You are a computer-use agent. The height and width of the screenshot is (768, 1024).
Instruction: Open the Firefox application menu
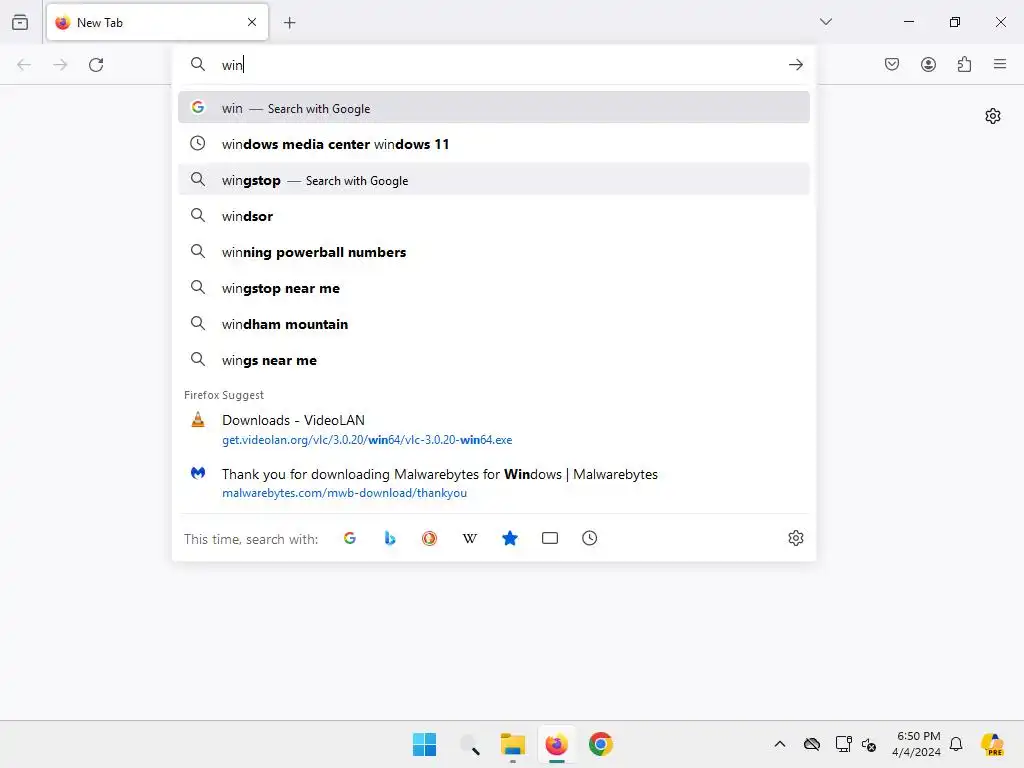click(1000, 64)
